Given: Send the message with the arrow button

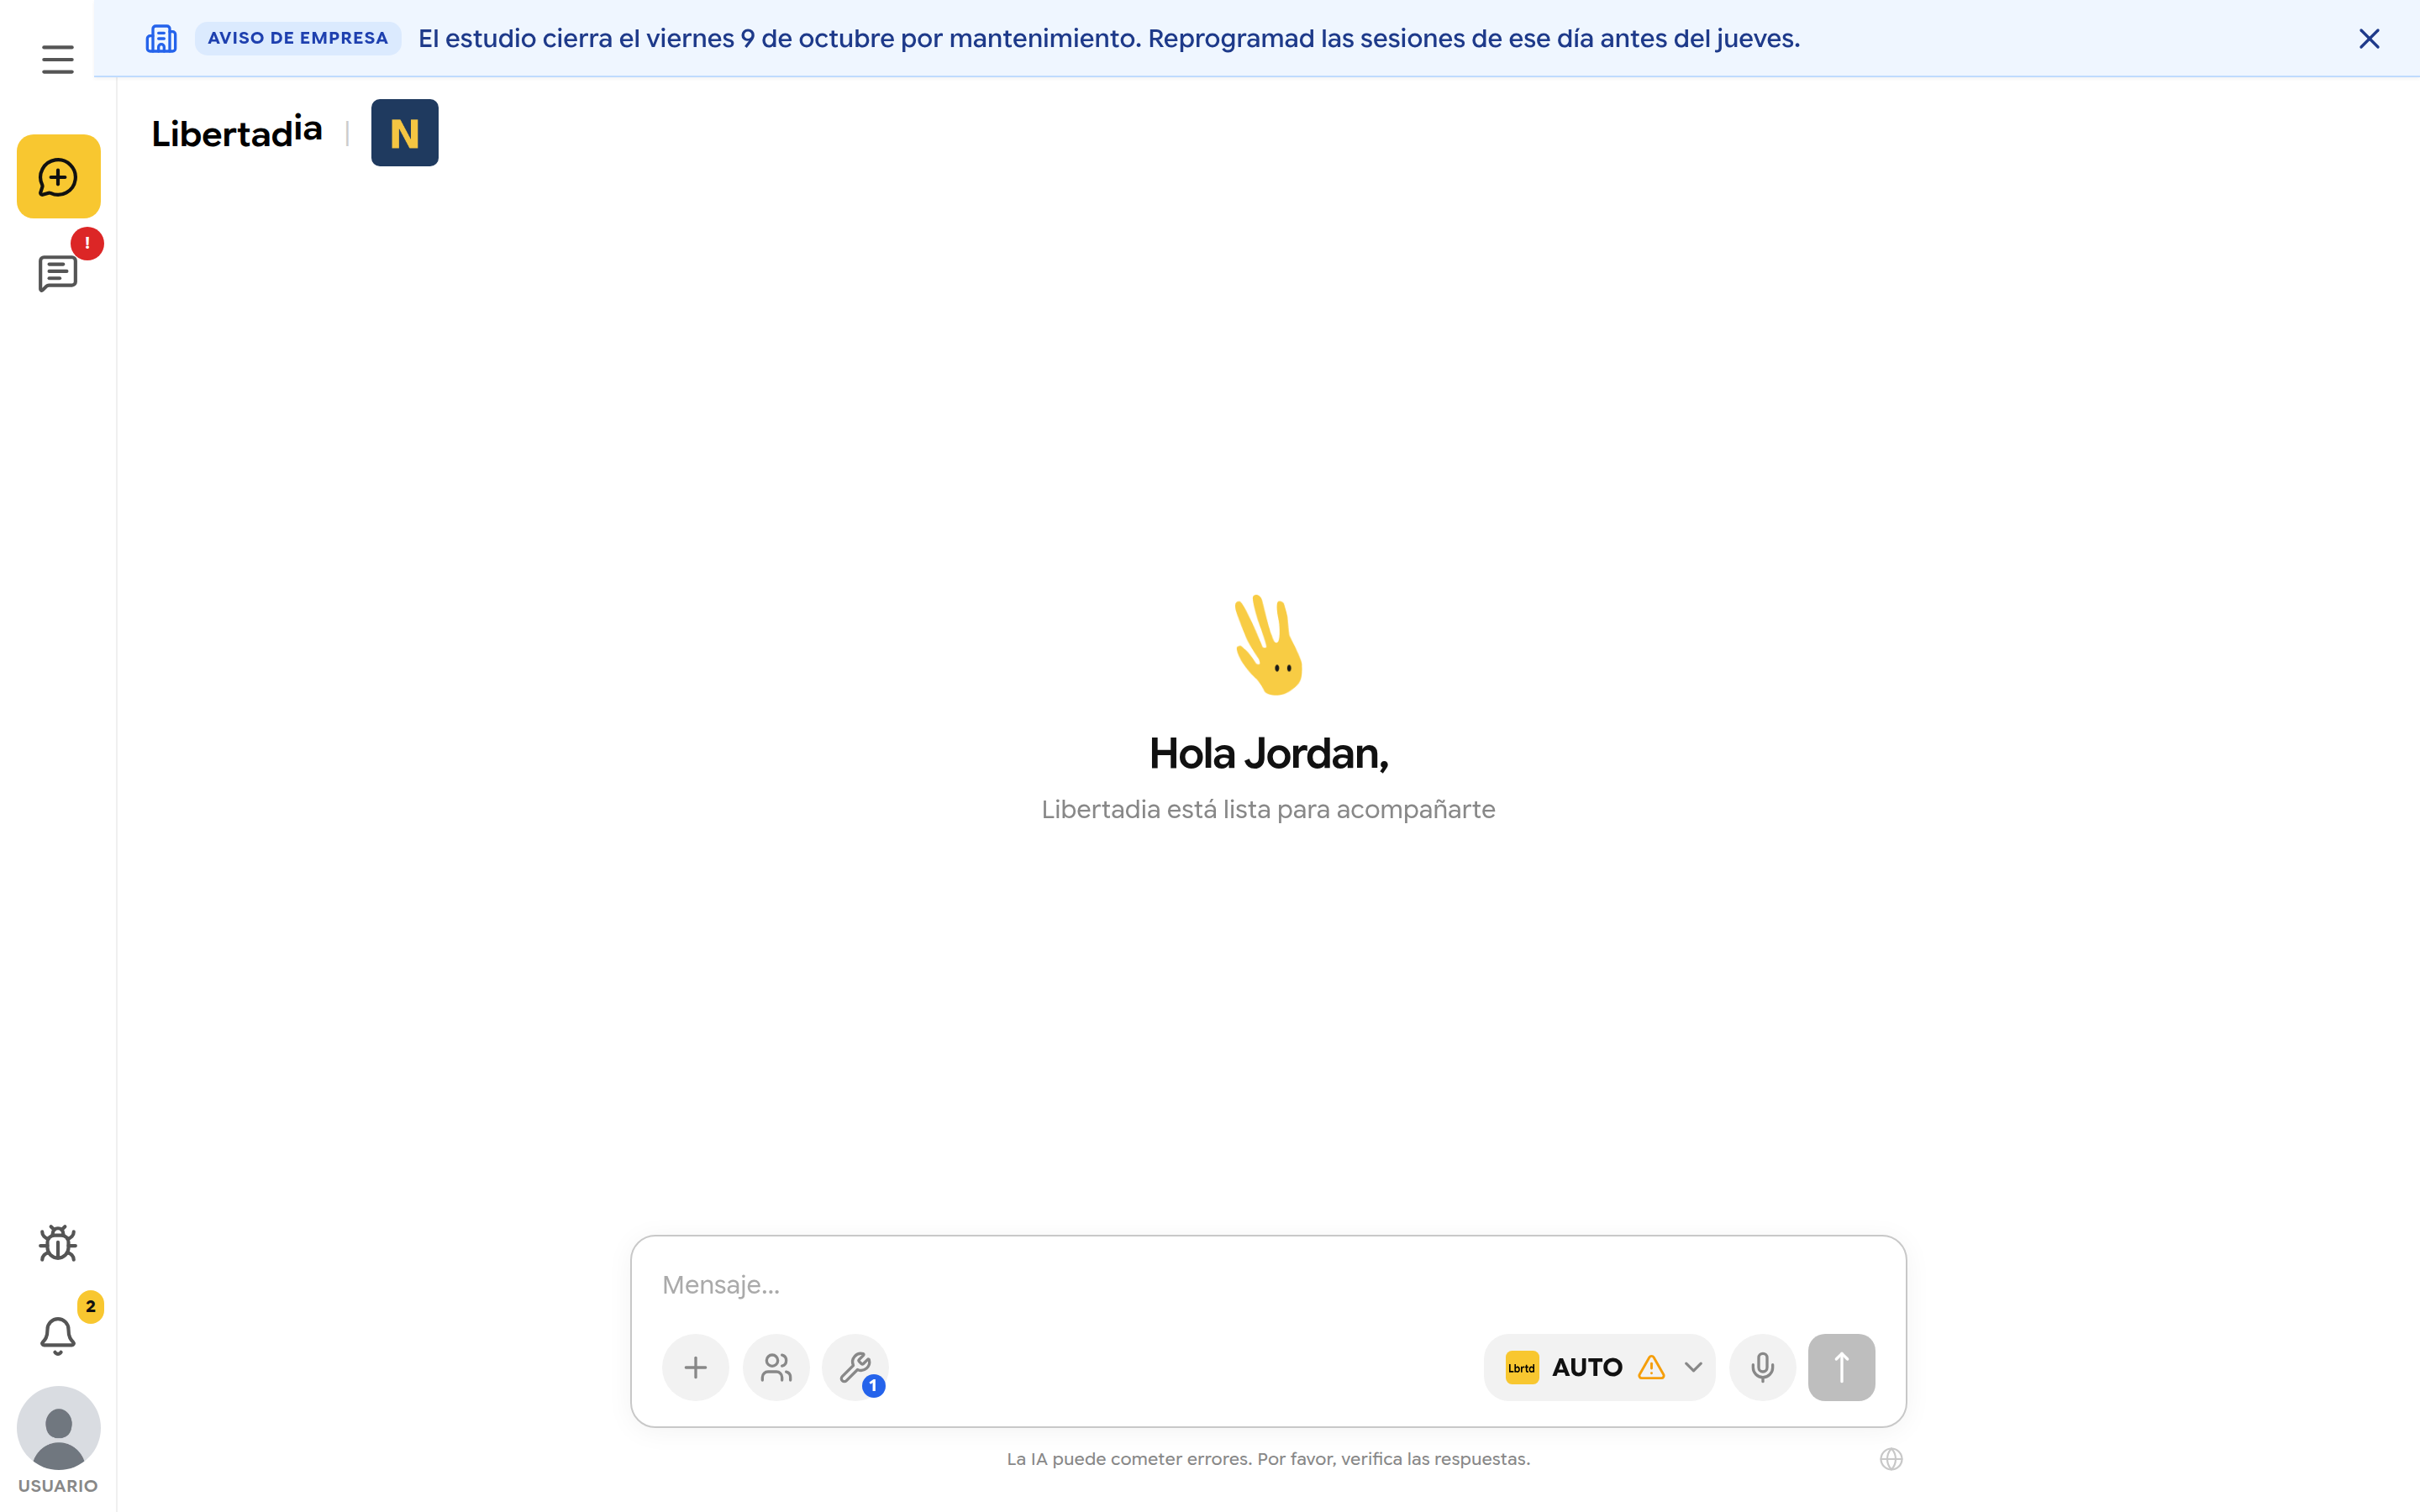Looking at the screenshot, I should [1842, 1367].
